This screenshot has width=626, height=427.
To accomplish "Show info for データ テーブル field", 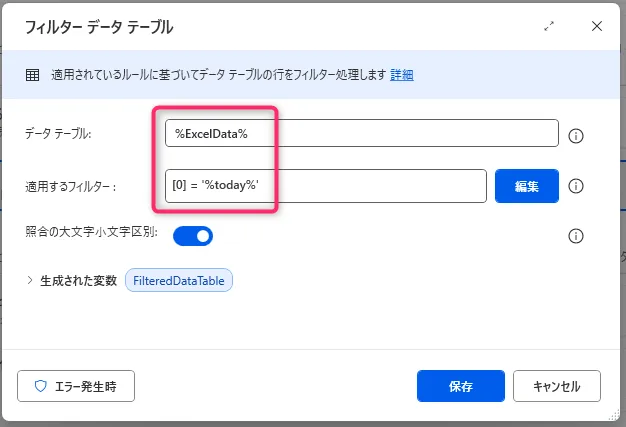I will pos(575,135).
